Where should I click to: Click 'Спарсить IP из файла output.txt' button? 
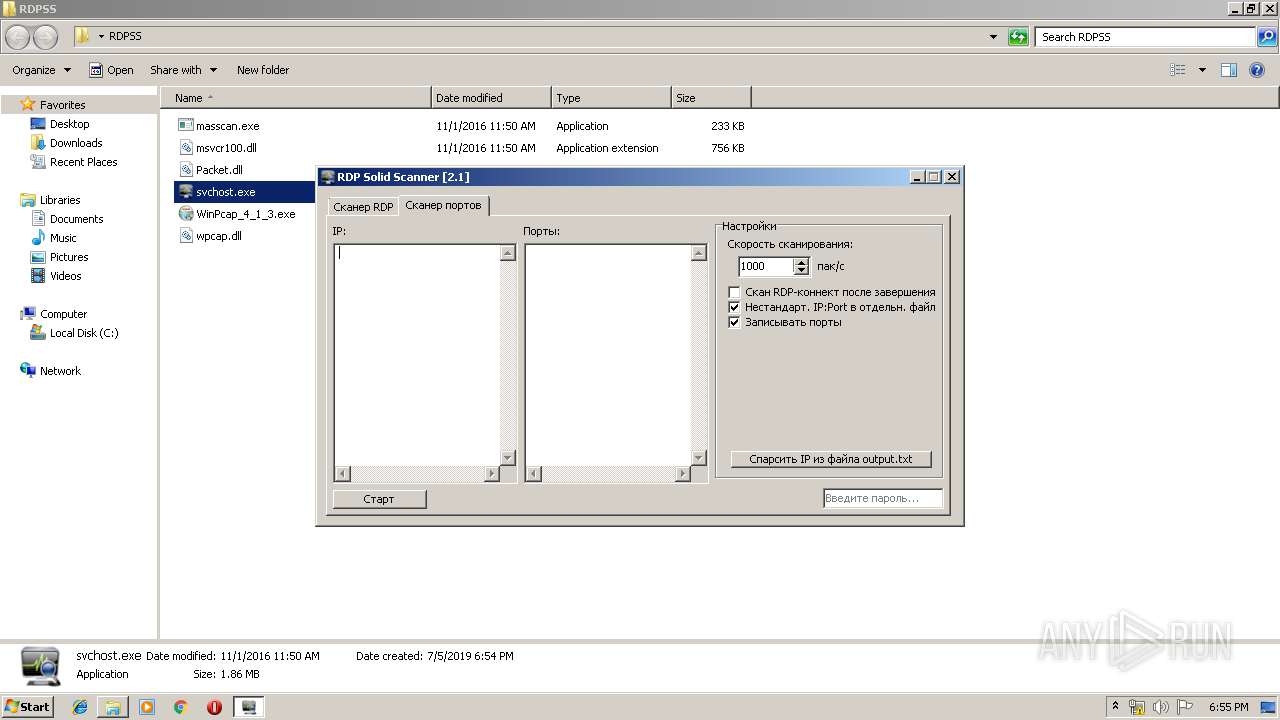pos(831,459)
